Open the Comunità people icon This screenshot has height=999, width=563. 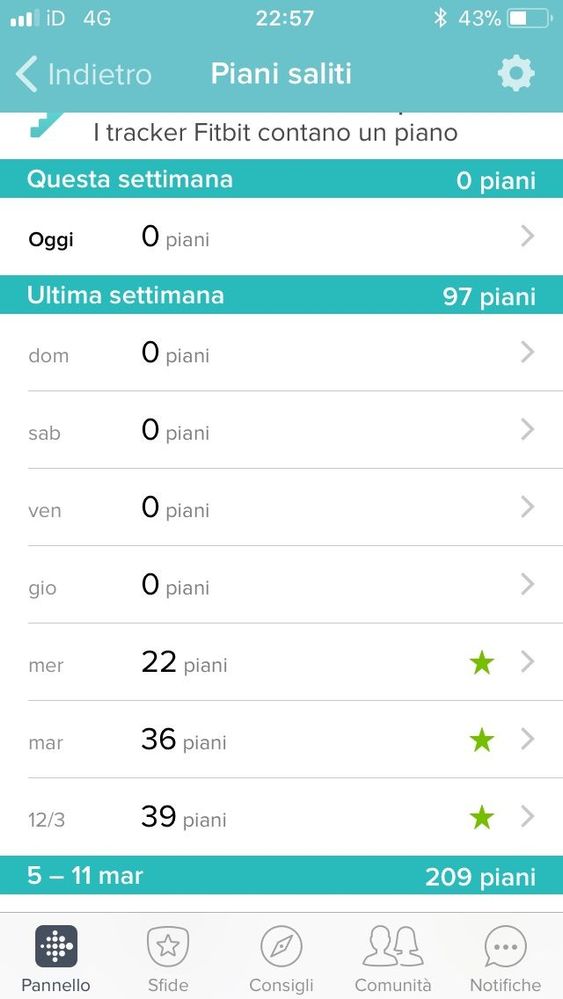tap(393, 947)
